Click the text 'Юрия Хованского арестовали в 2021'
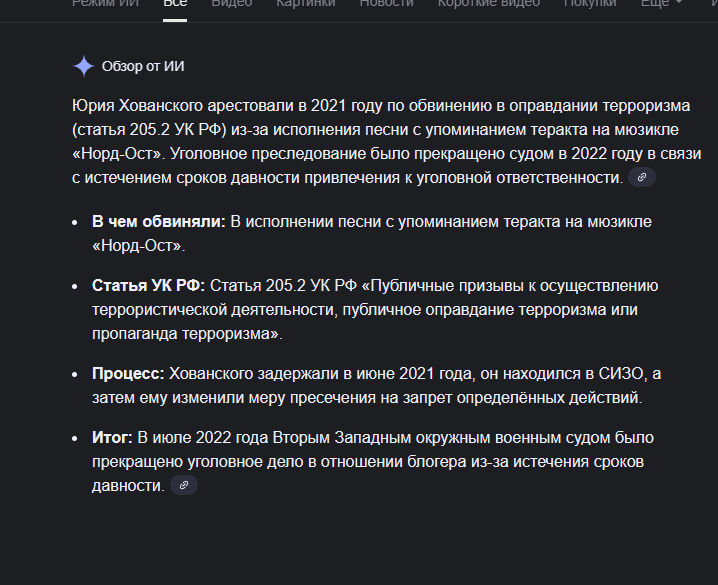 pos(209,106)
